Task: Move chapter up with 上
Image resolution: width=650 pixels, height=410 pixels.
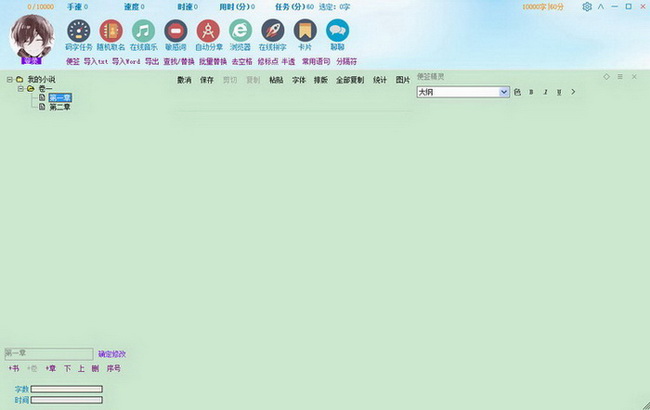Action: 81,368
